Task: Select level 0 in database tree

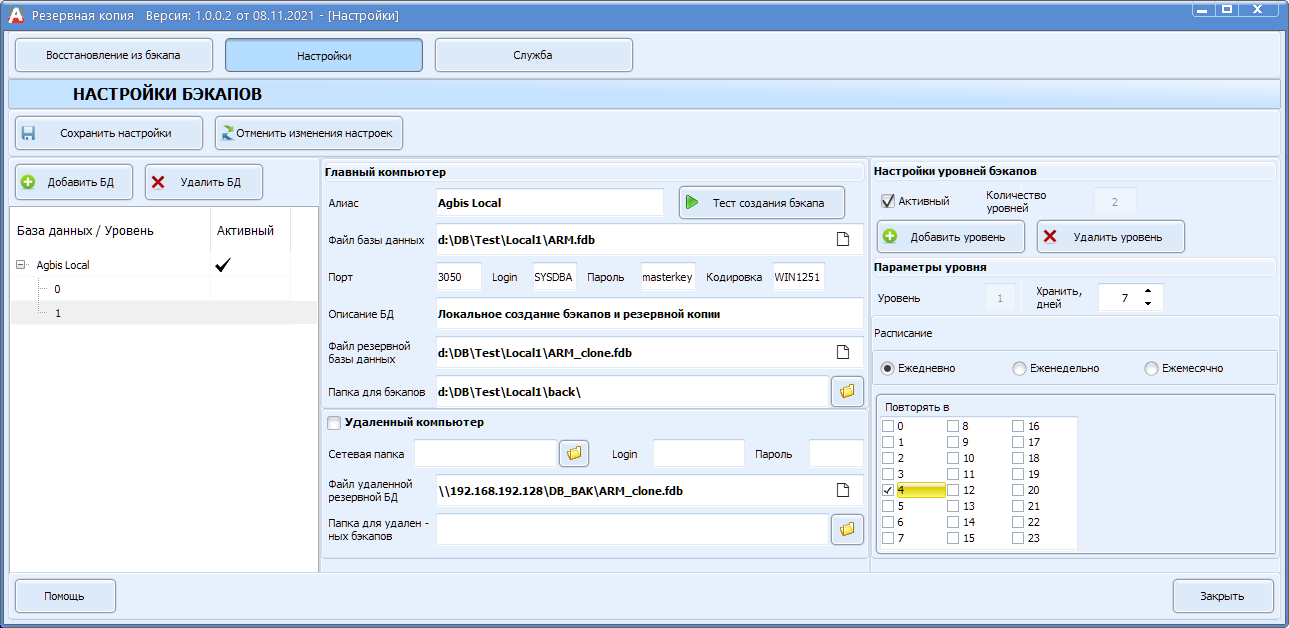Action: click(x=164, y=289)
